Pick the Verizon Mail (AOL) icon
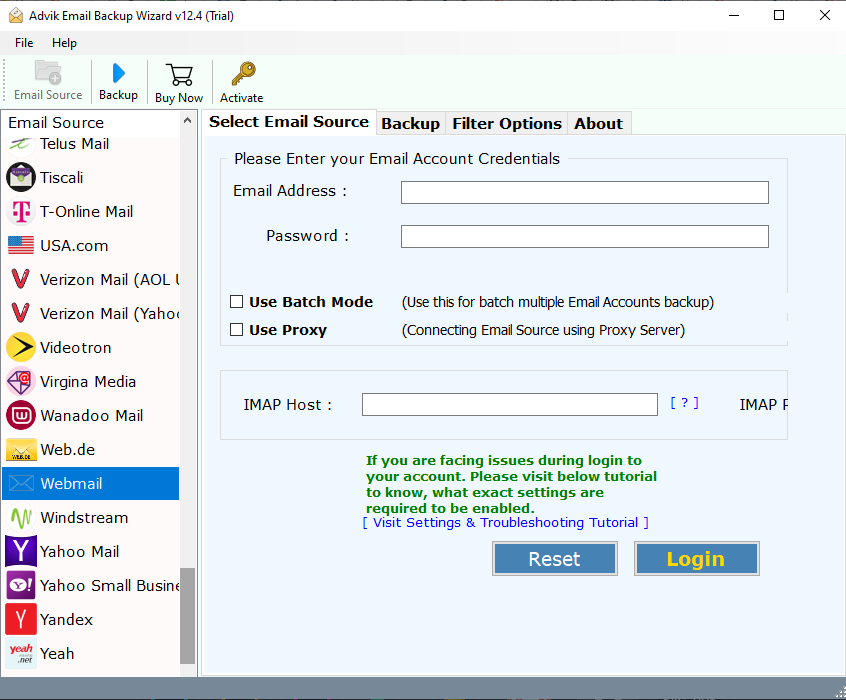 coord(21,279)
